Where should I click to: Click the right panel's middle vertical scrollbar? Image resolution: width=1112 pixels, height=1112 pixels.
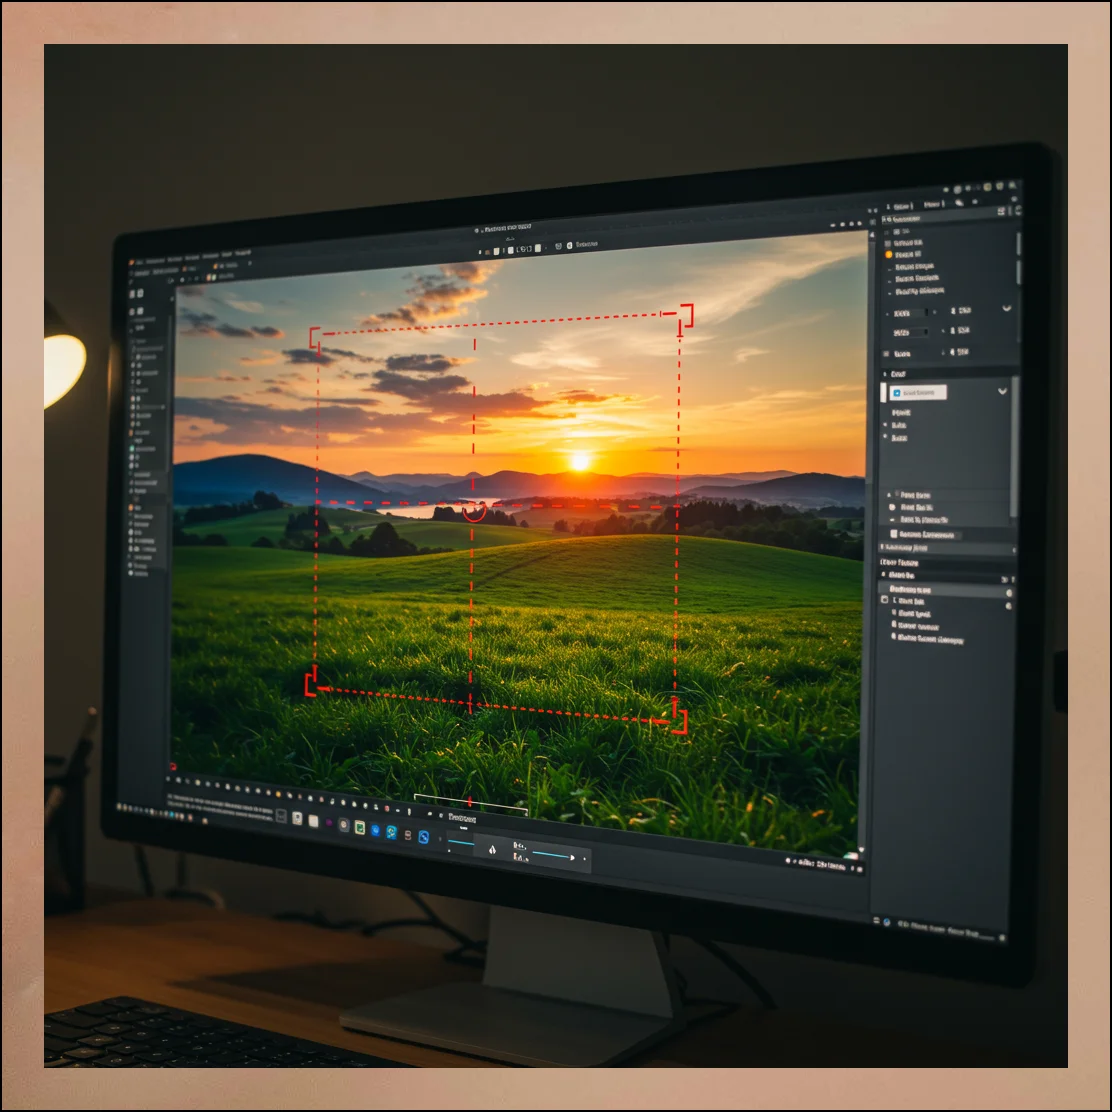1013,447
